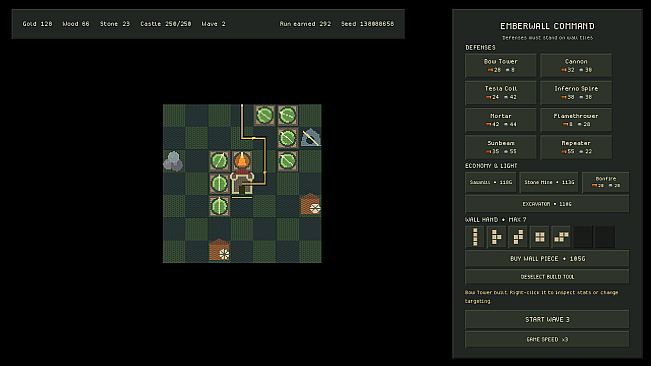This screenshot has width=651, height=366.
Task: Select the square wall piece
Action: pos(539,237)
